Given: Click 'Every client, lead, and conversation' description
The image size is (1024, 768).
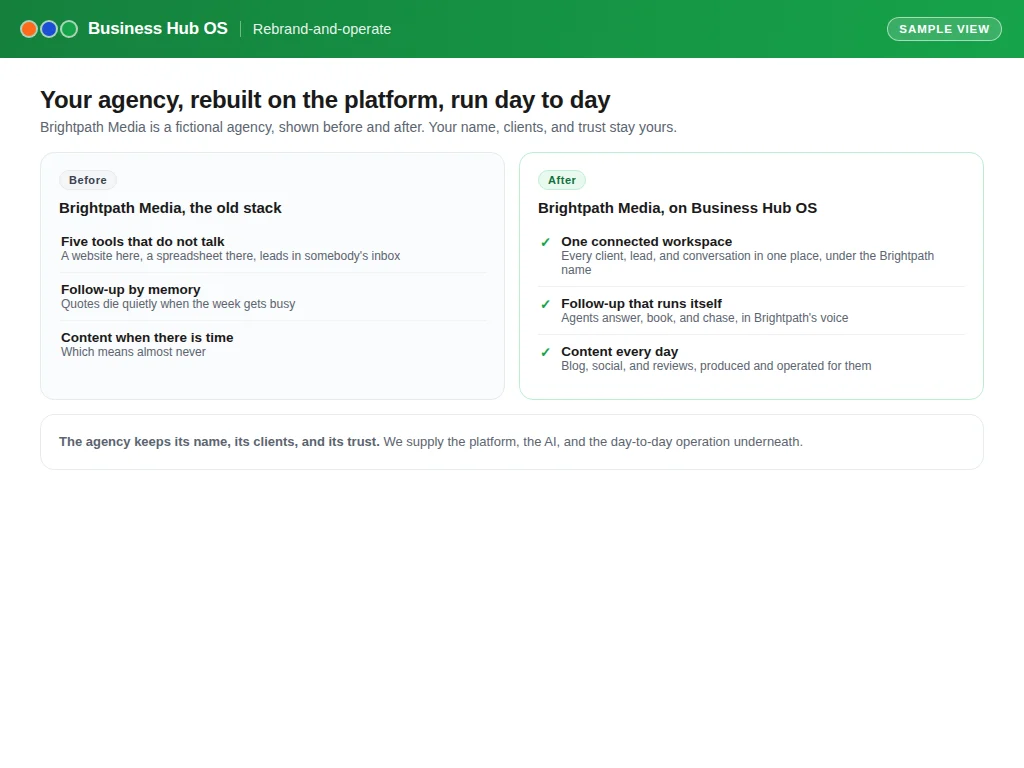Looking at the screenshot, I should click(x=748, y=263).
